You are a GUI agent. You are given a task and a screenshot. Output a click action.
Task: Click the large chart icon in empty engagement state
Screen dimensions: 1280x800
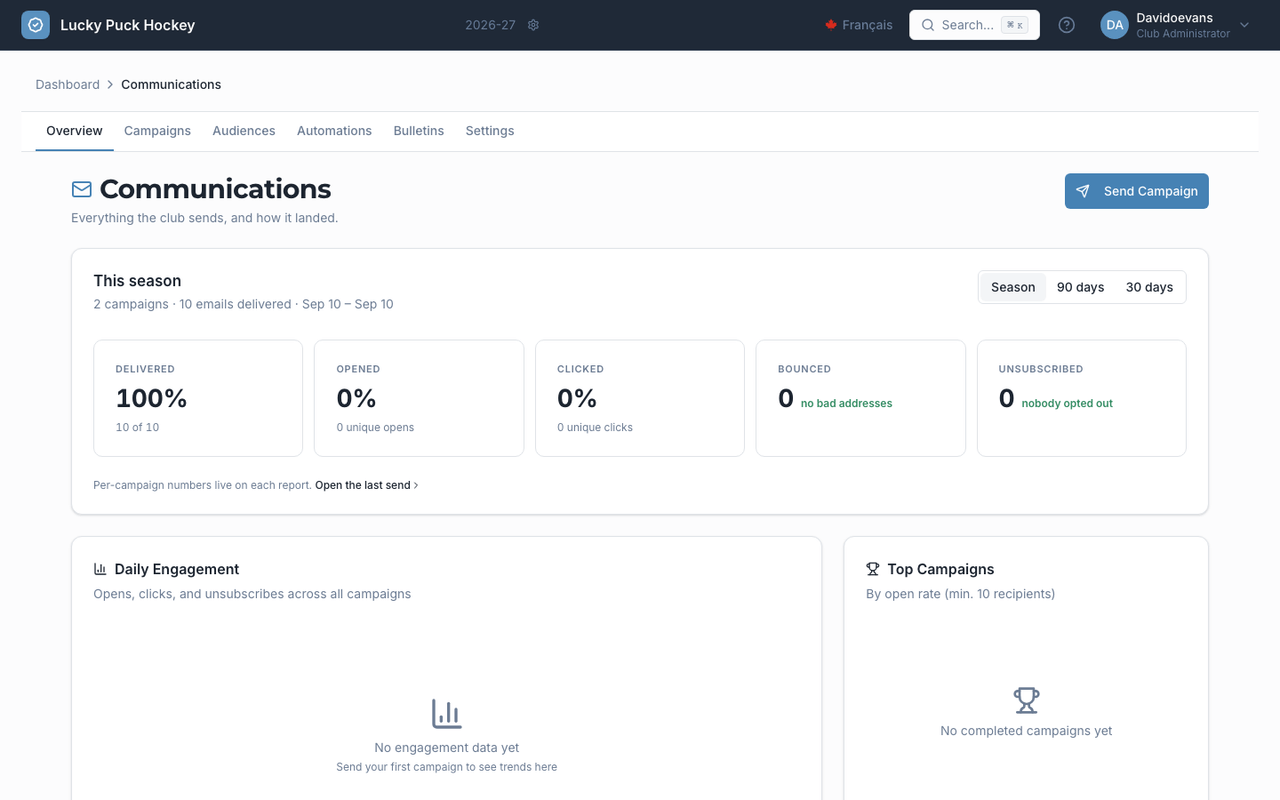[x=447, y=714]
